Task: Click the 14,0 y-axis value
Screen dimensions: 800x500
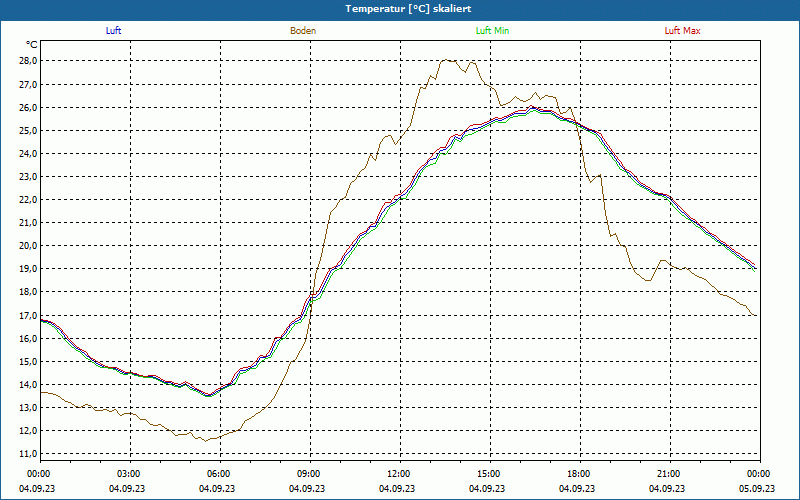Action: [x=29, y=384]
